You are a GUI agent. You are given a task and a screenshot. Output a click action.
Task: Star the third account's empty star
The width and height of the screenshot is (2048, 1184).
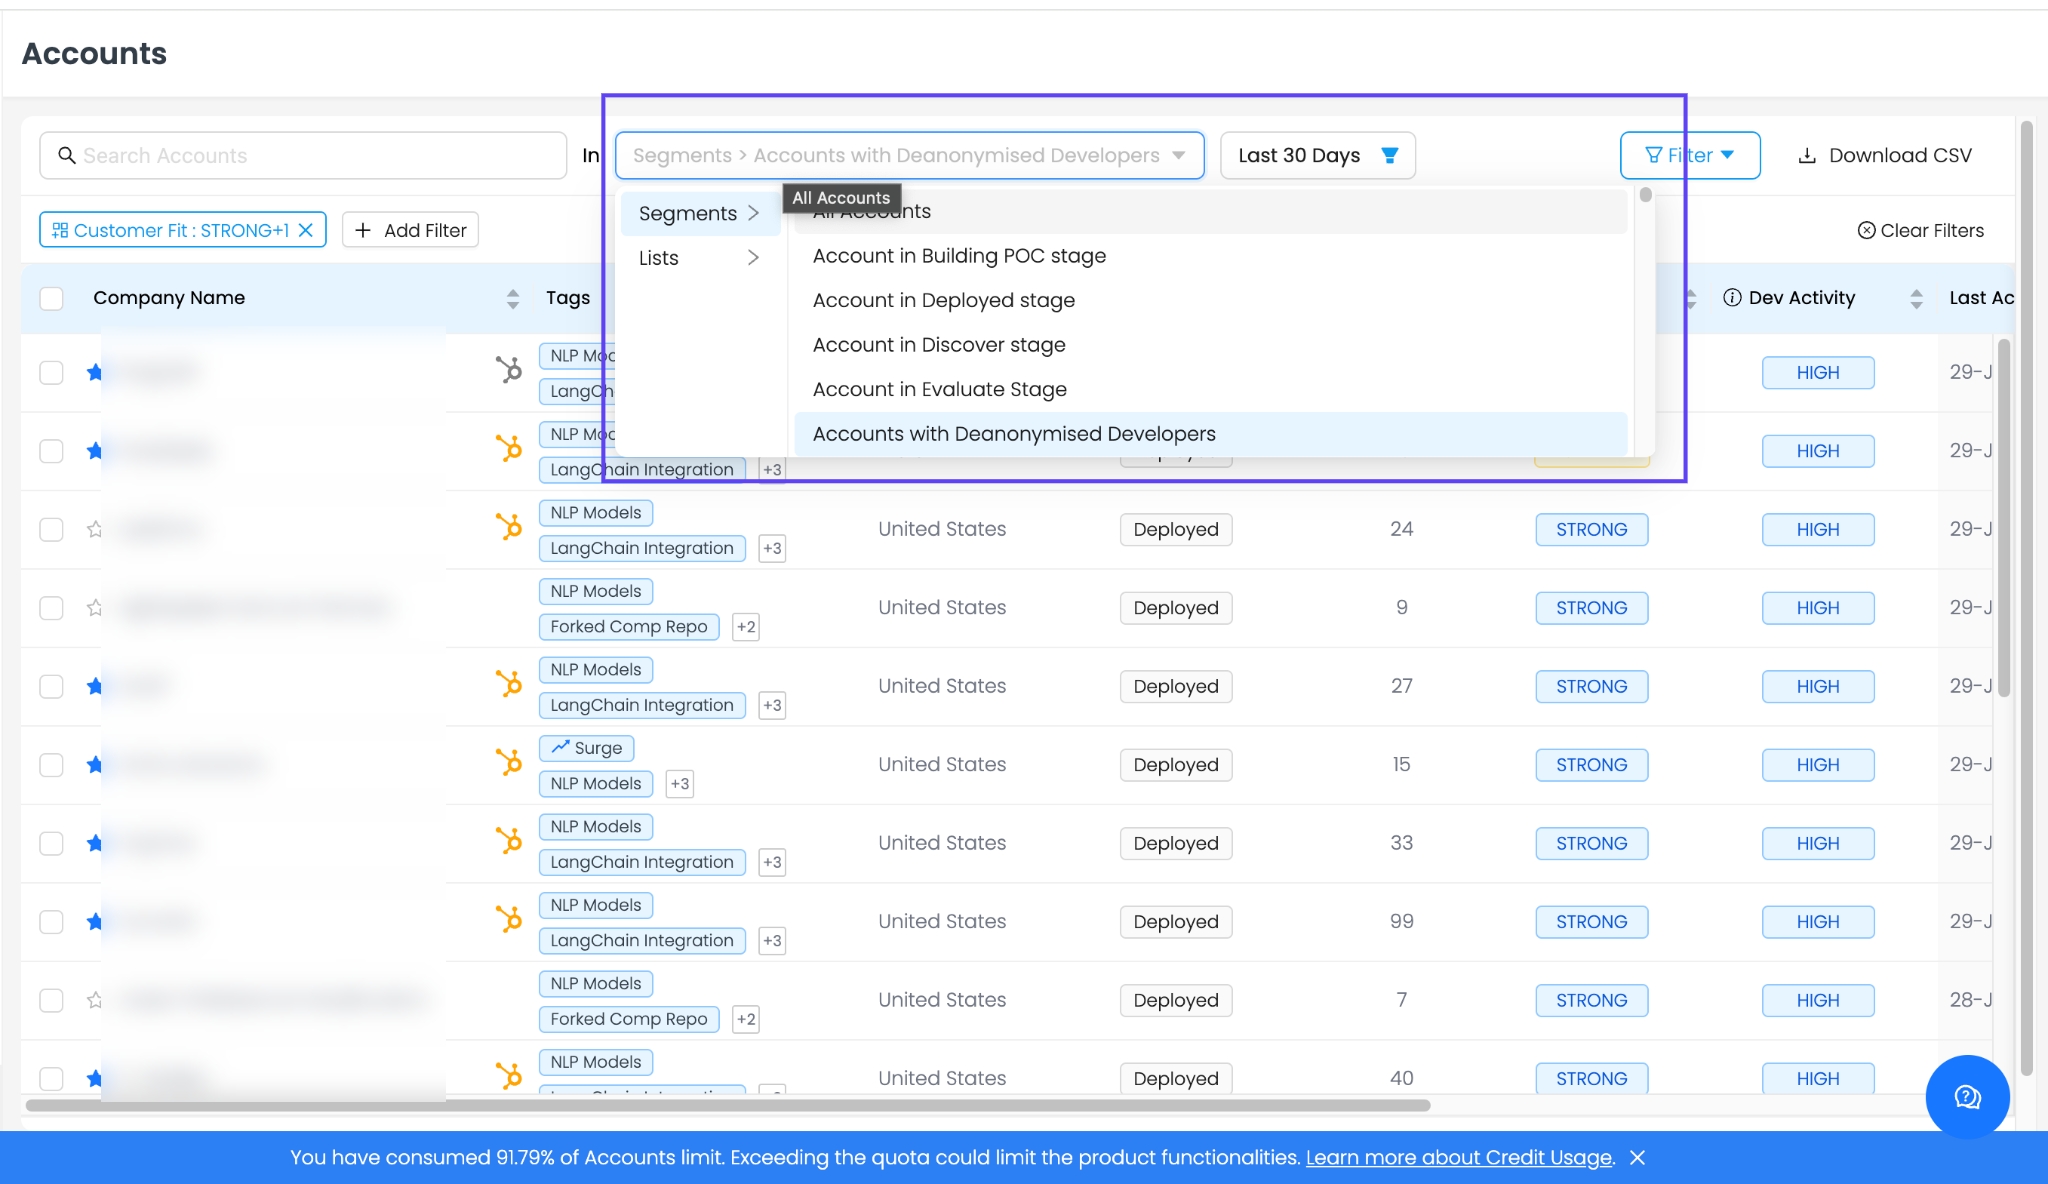[95, 529]
